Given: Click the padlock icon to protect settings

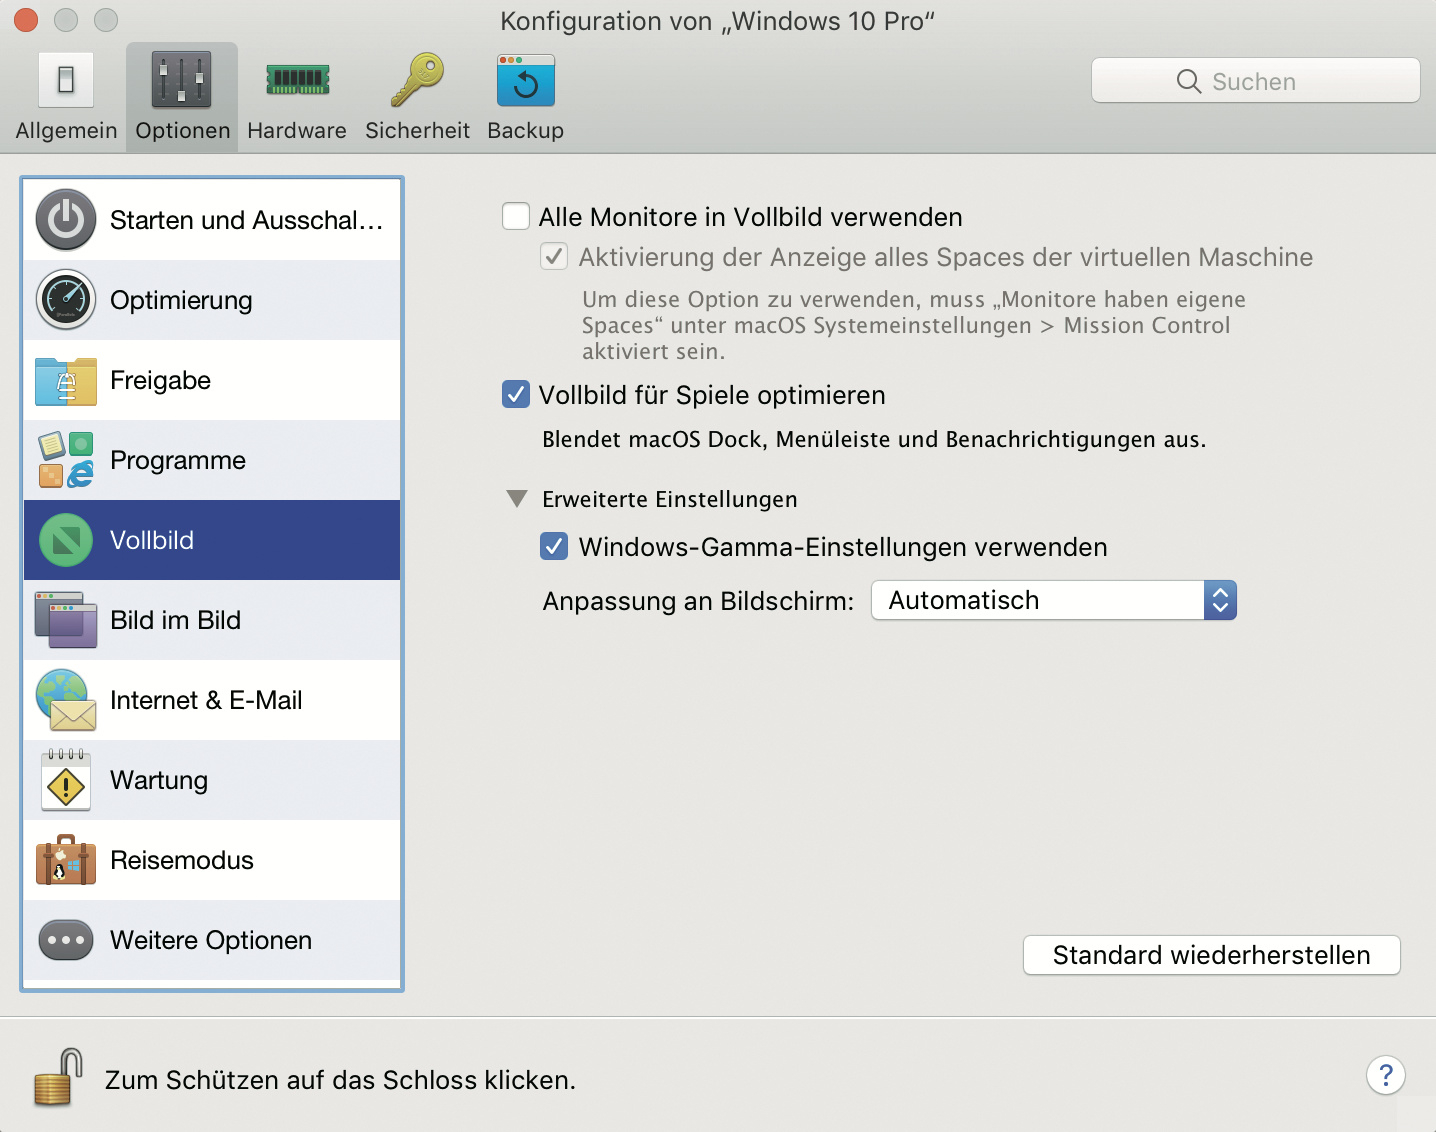Looking at the screenshot, I should (x=58, y=1077).
